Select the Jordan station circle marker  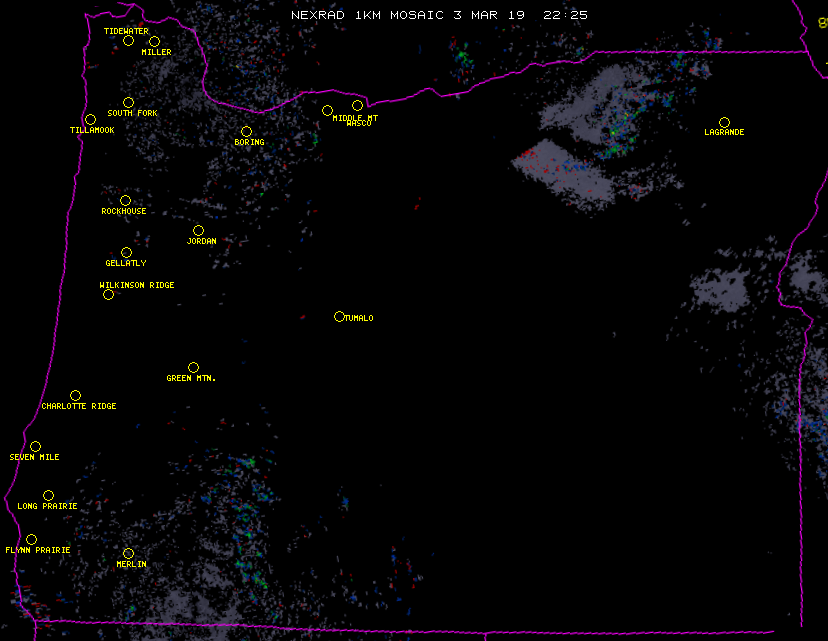click(198, 230)
